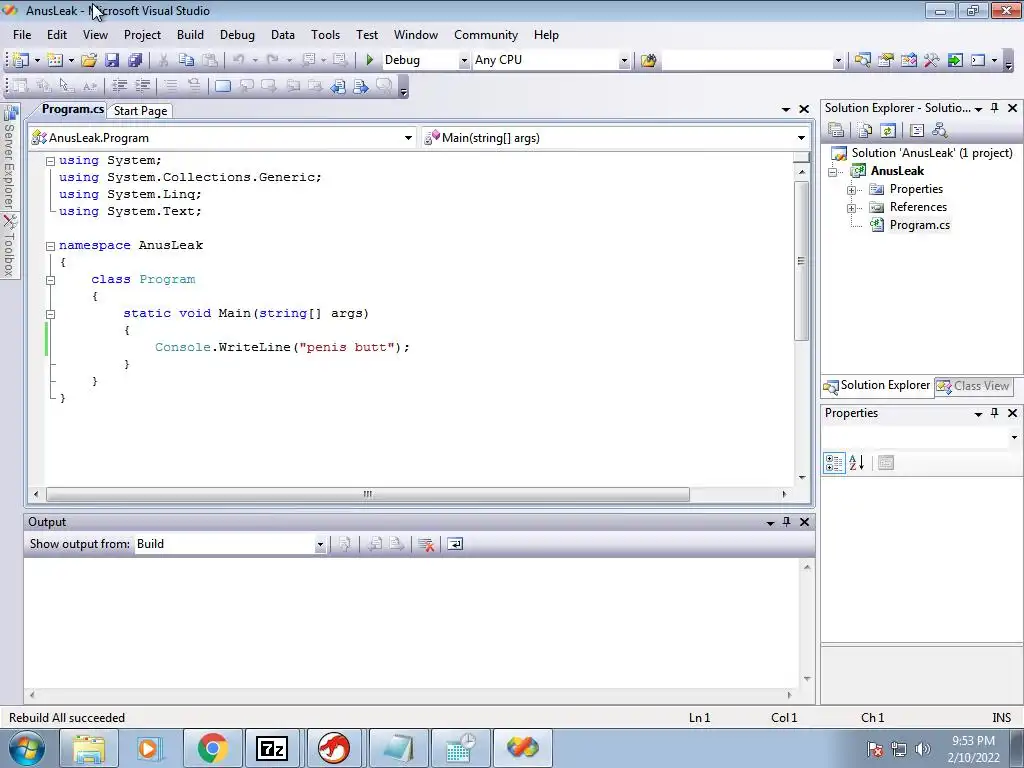This screenshot has width=1024, height=768.
Task: Open the Toolbox hammer and wrench icon
Action: pos(931,60)
